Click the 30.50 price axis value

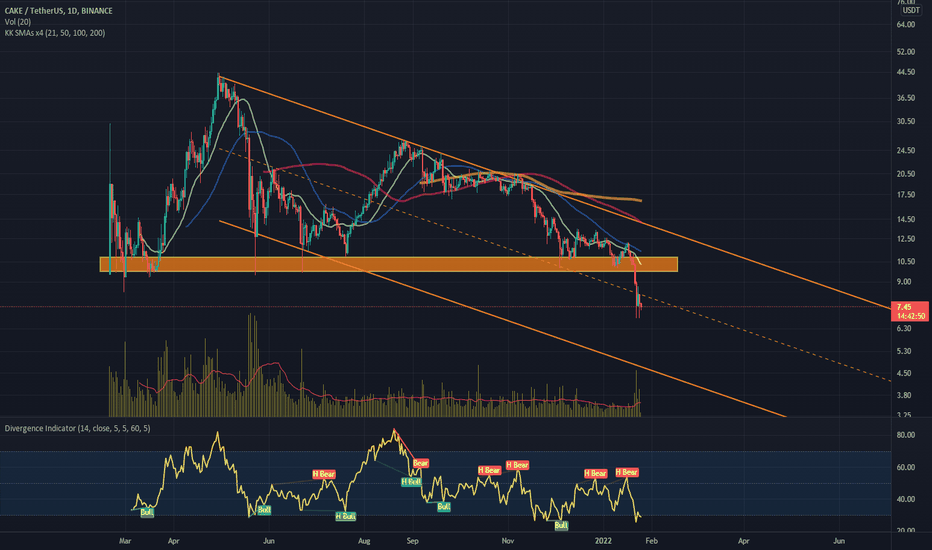[906, 121]
